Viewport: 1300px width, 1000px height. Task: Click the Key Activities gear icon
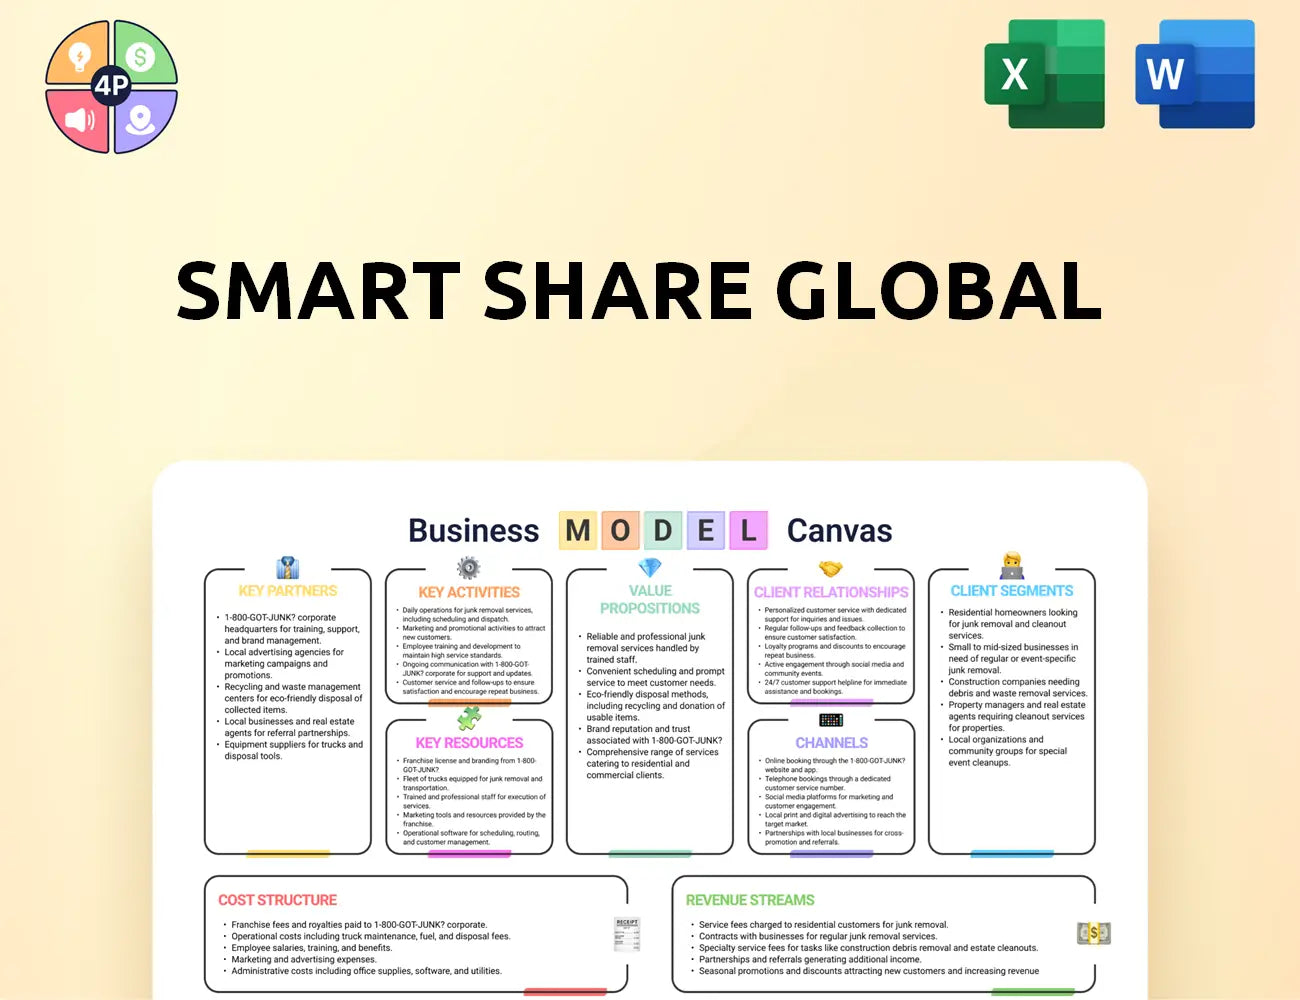pyautogui.click(x=468, y=568)
